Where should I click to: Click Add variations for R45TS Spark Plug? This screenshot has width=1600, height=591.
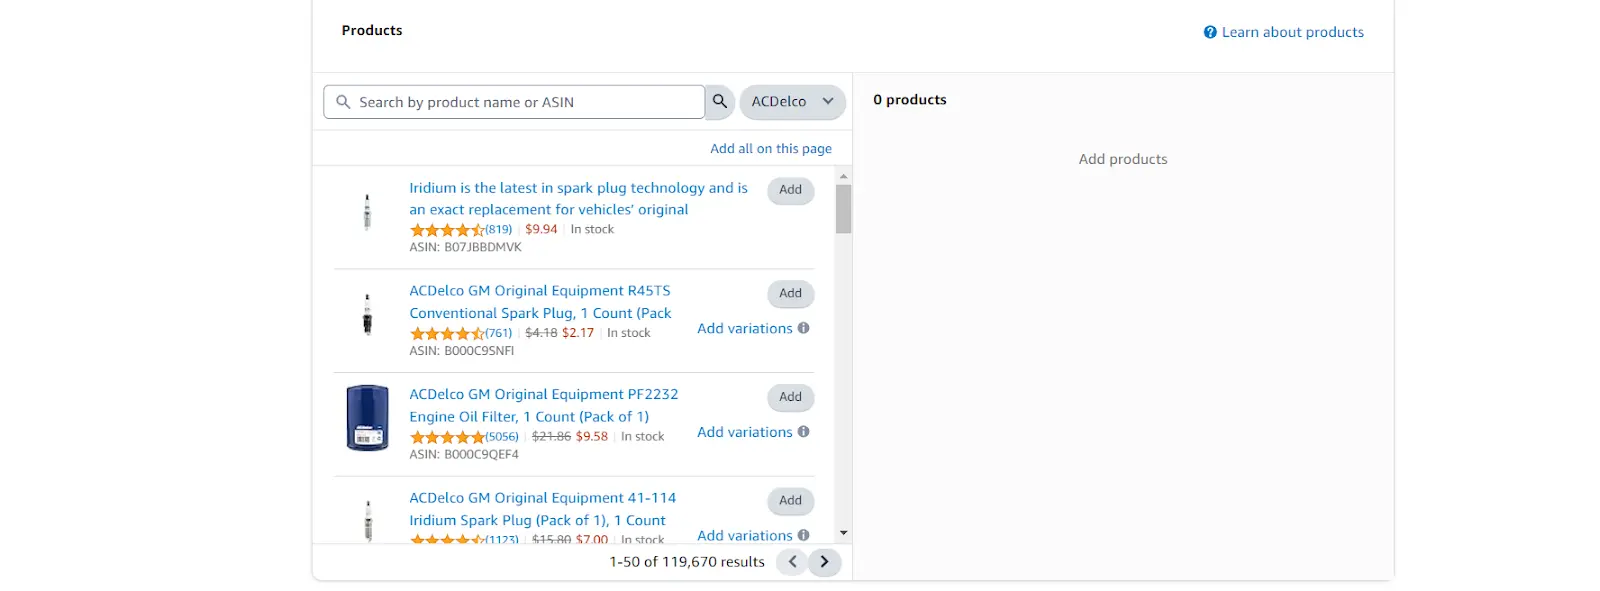[x=745, y=328]
